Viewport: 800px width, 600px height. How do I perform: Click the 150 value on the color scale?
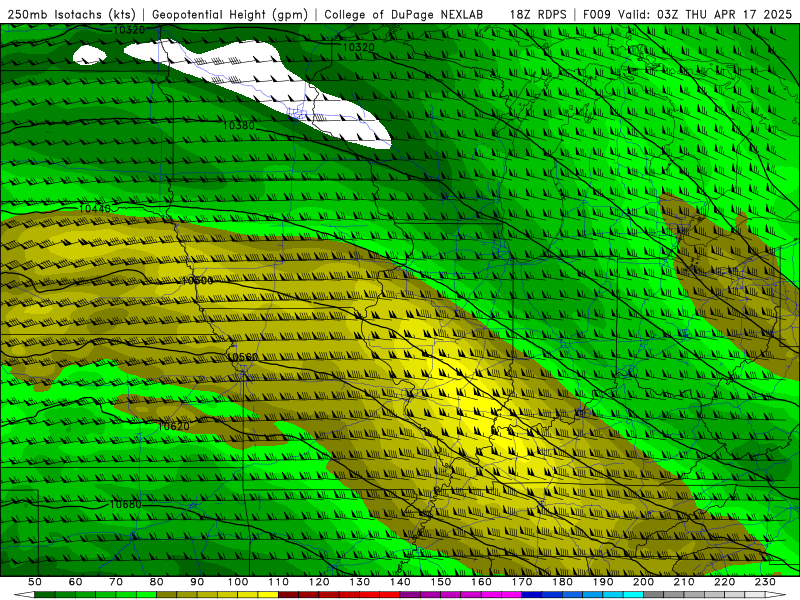coord(441,582)
